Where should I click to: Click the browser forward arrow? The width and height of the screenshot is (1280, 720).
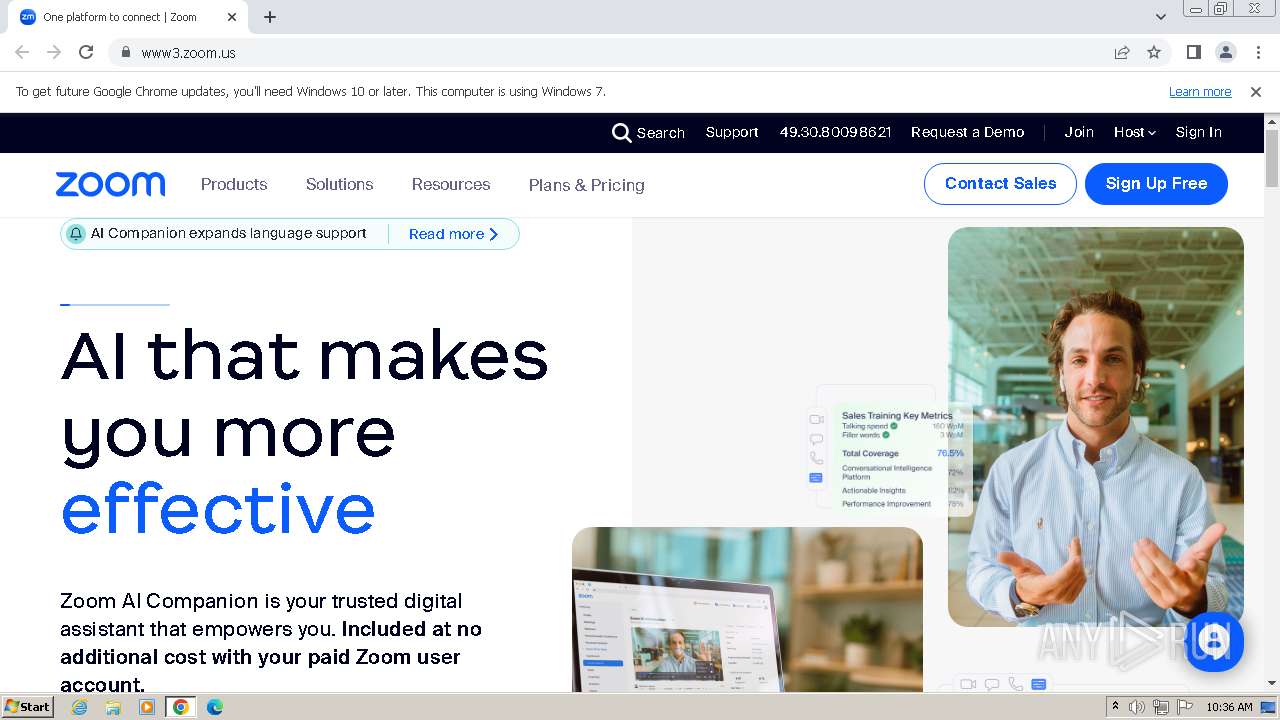[54, 52]
